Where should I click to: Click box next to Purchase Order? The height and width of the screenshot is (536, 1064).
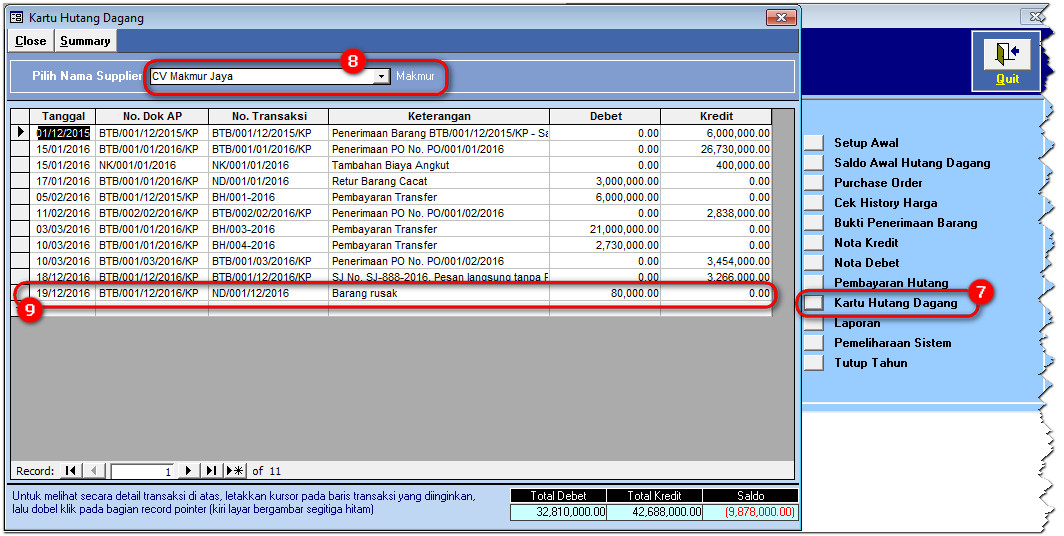[x=814, y=183]
